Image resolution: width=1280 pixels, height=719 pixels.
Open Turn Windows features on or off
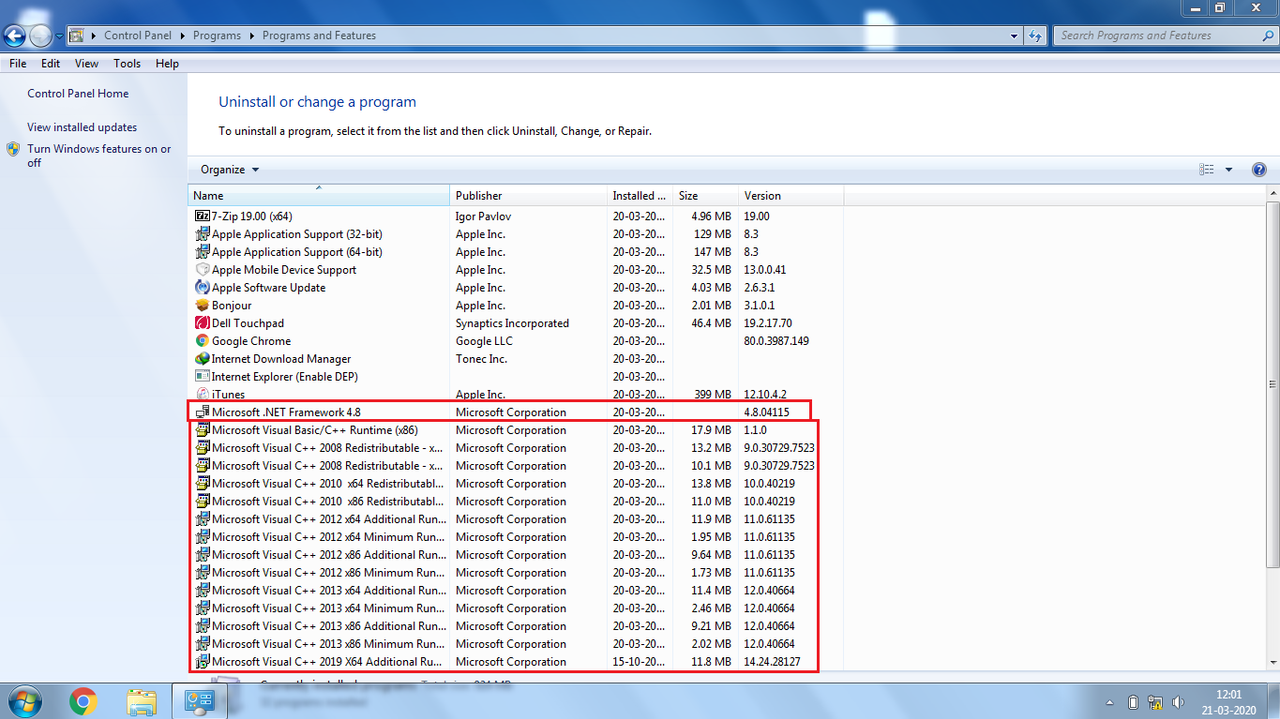pyautogui.click(x=99, y=156)
